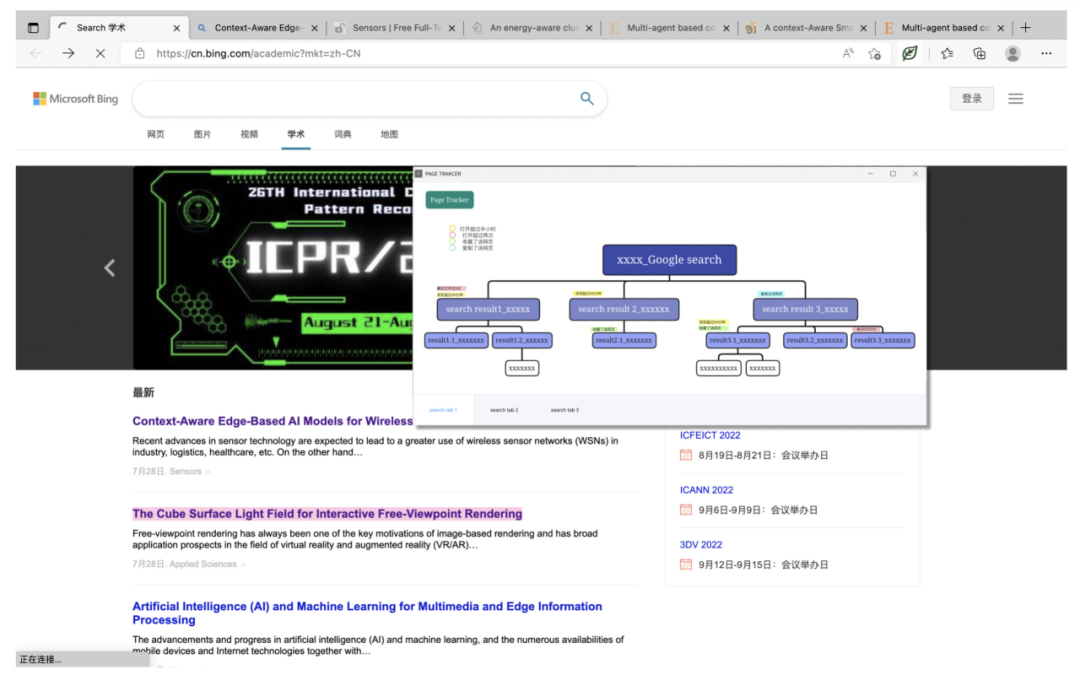Click the browser forward arrow
The height and width of the screenshot is (675, 1080).
pos(68,53)
